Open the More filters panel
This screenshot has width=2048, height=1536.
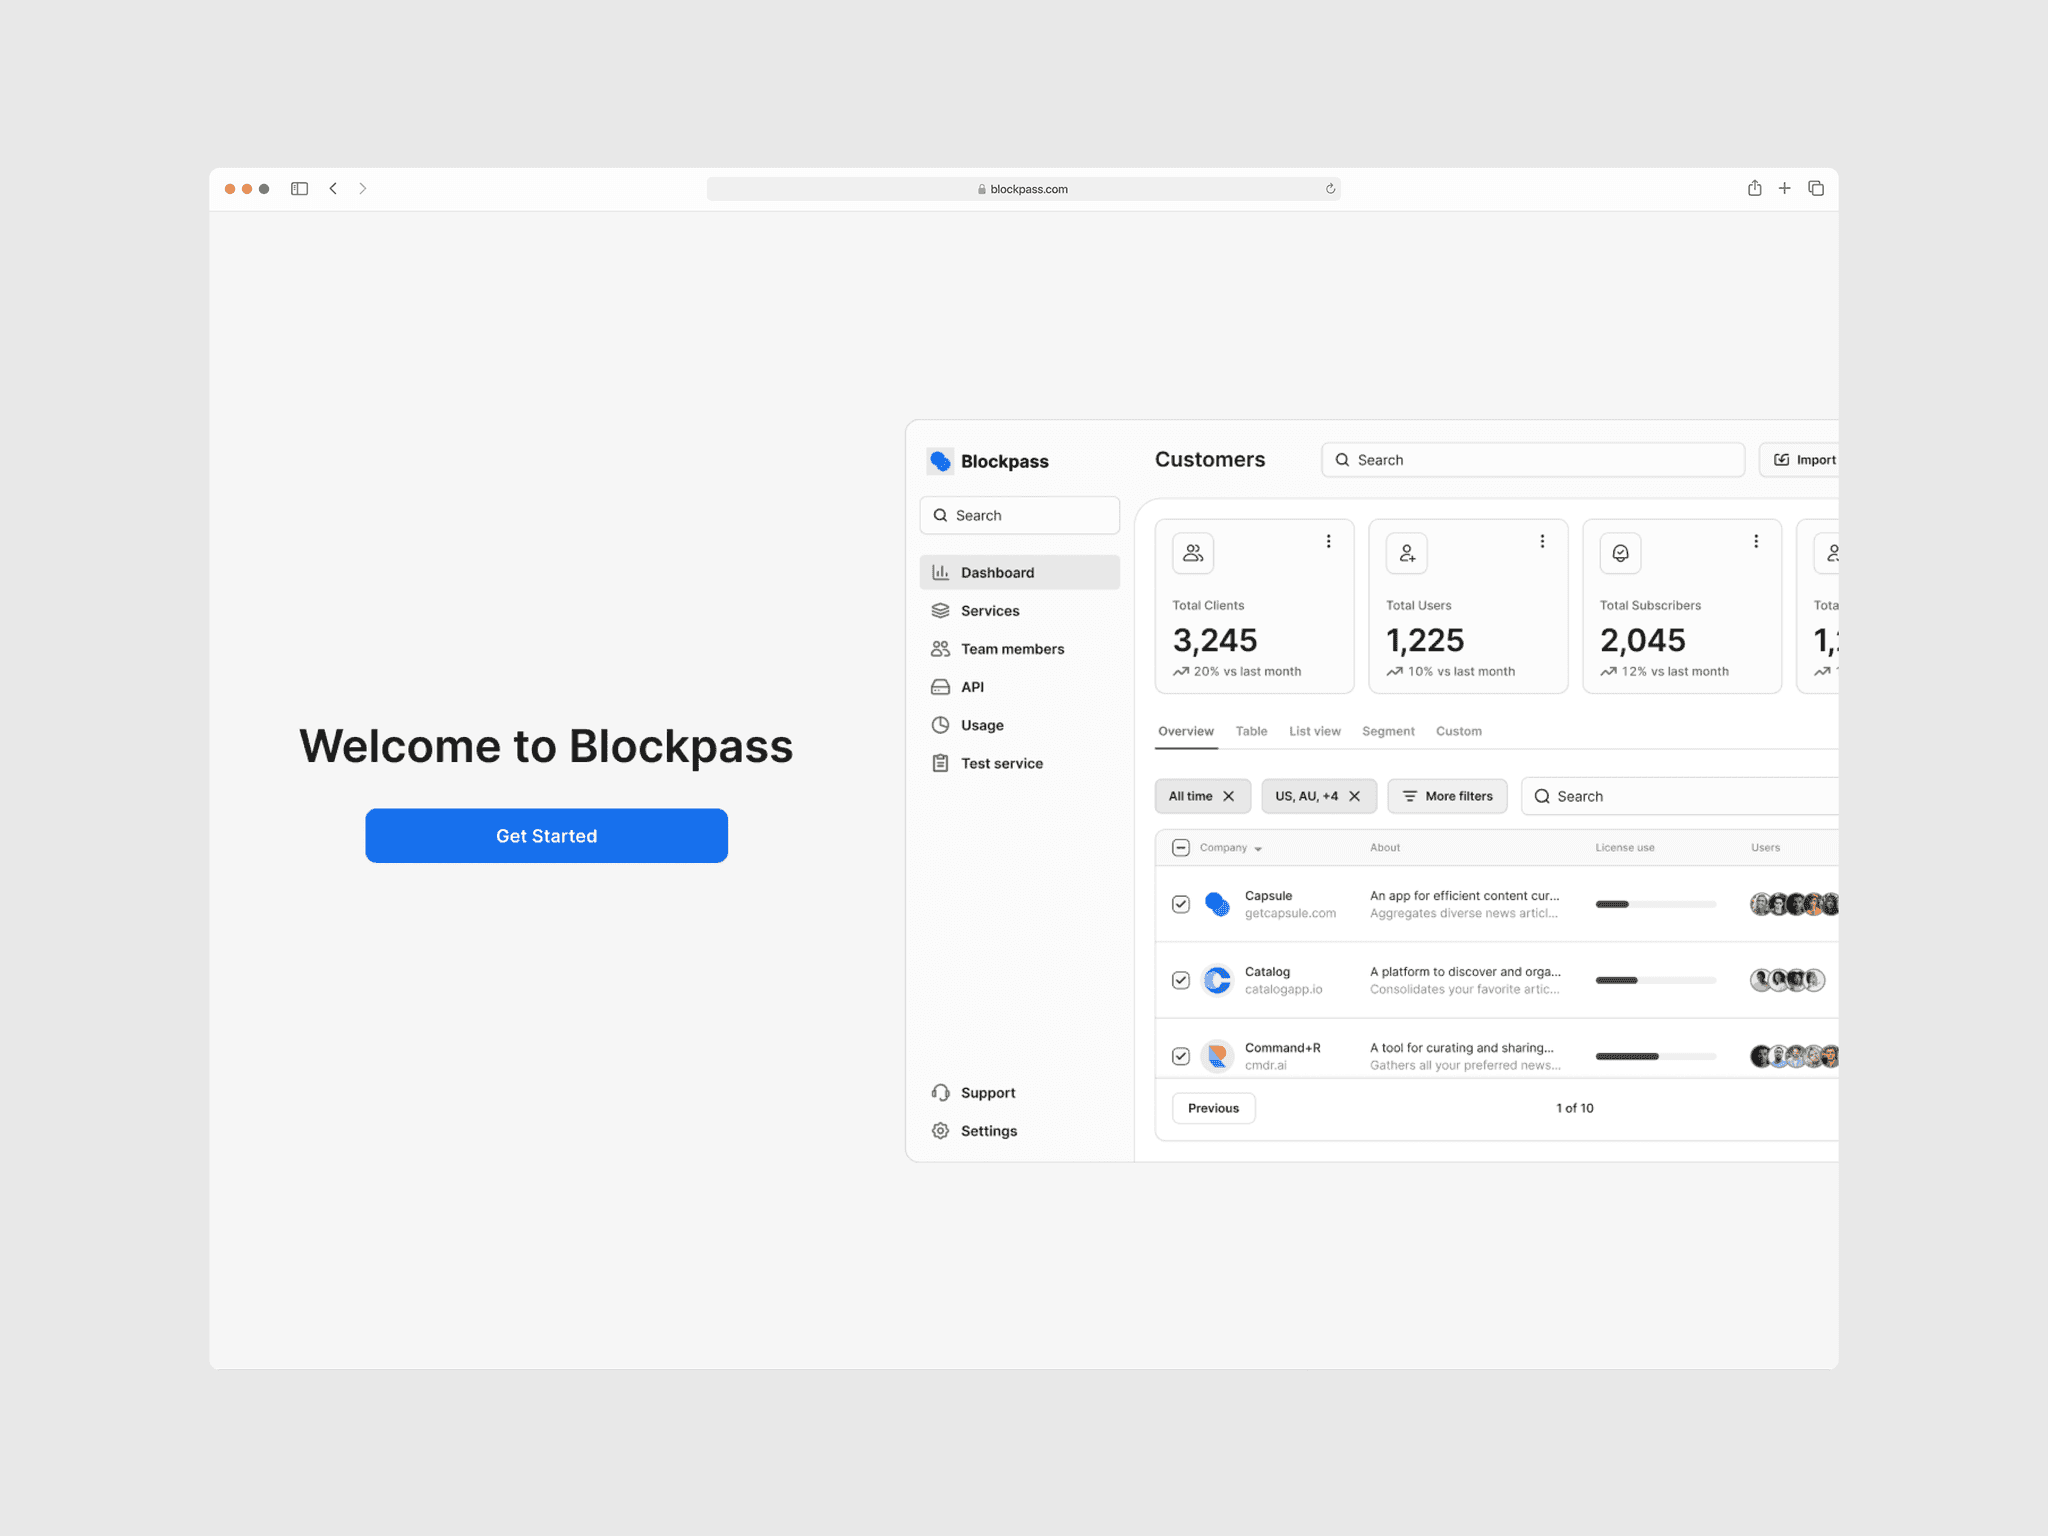pyautogui.click(x=1447, y=796)
